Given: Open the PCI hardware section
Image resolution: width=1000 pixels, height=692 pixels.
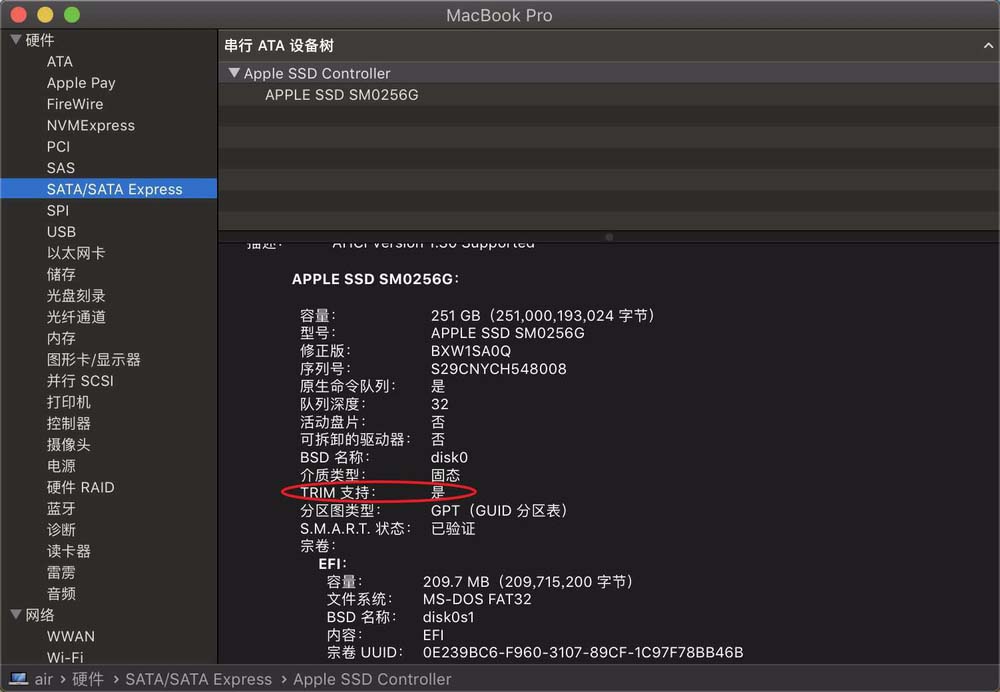Looking at the screenshot, I should point(58,146).
